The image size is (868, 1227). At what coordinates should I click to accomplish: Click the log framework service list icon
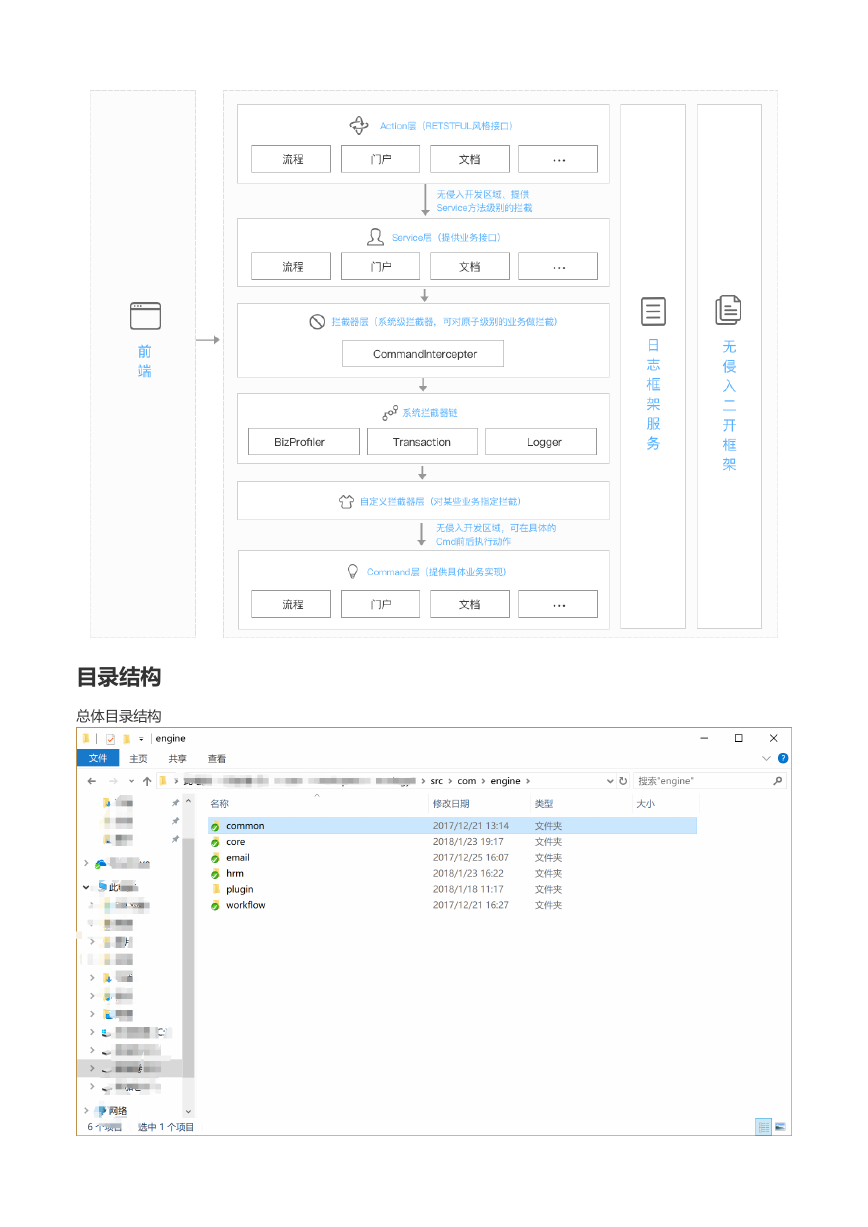[653, 311]
